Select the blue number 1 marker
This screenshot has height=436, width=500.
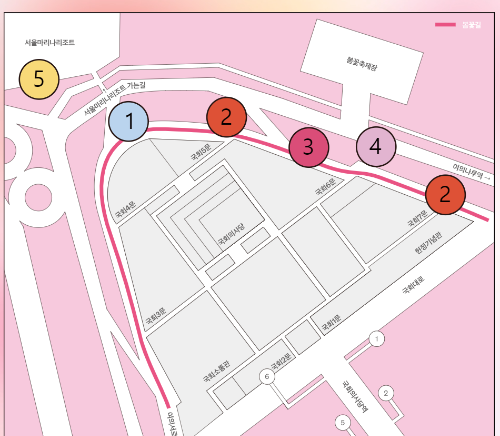point(128,121)
